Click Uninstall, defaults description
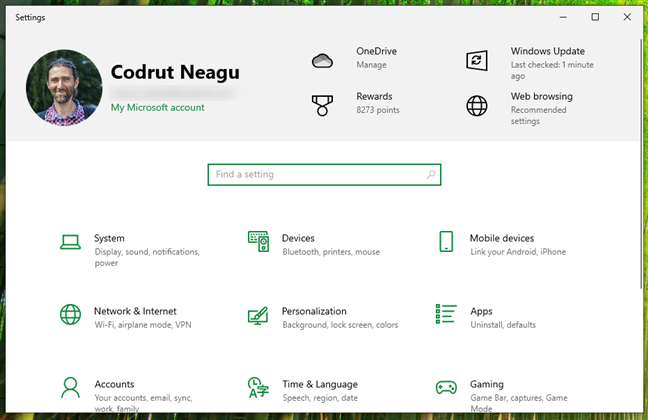 (x=503, y=325)
